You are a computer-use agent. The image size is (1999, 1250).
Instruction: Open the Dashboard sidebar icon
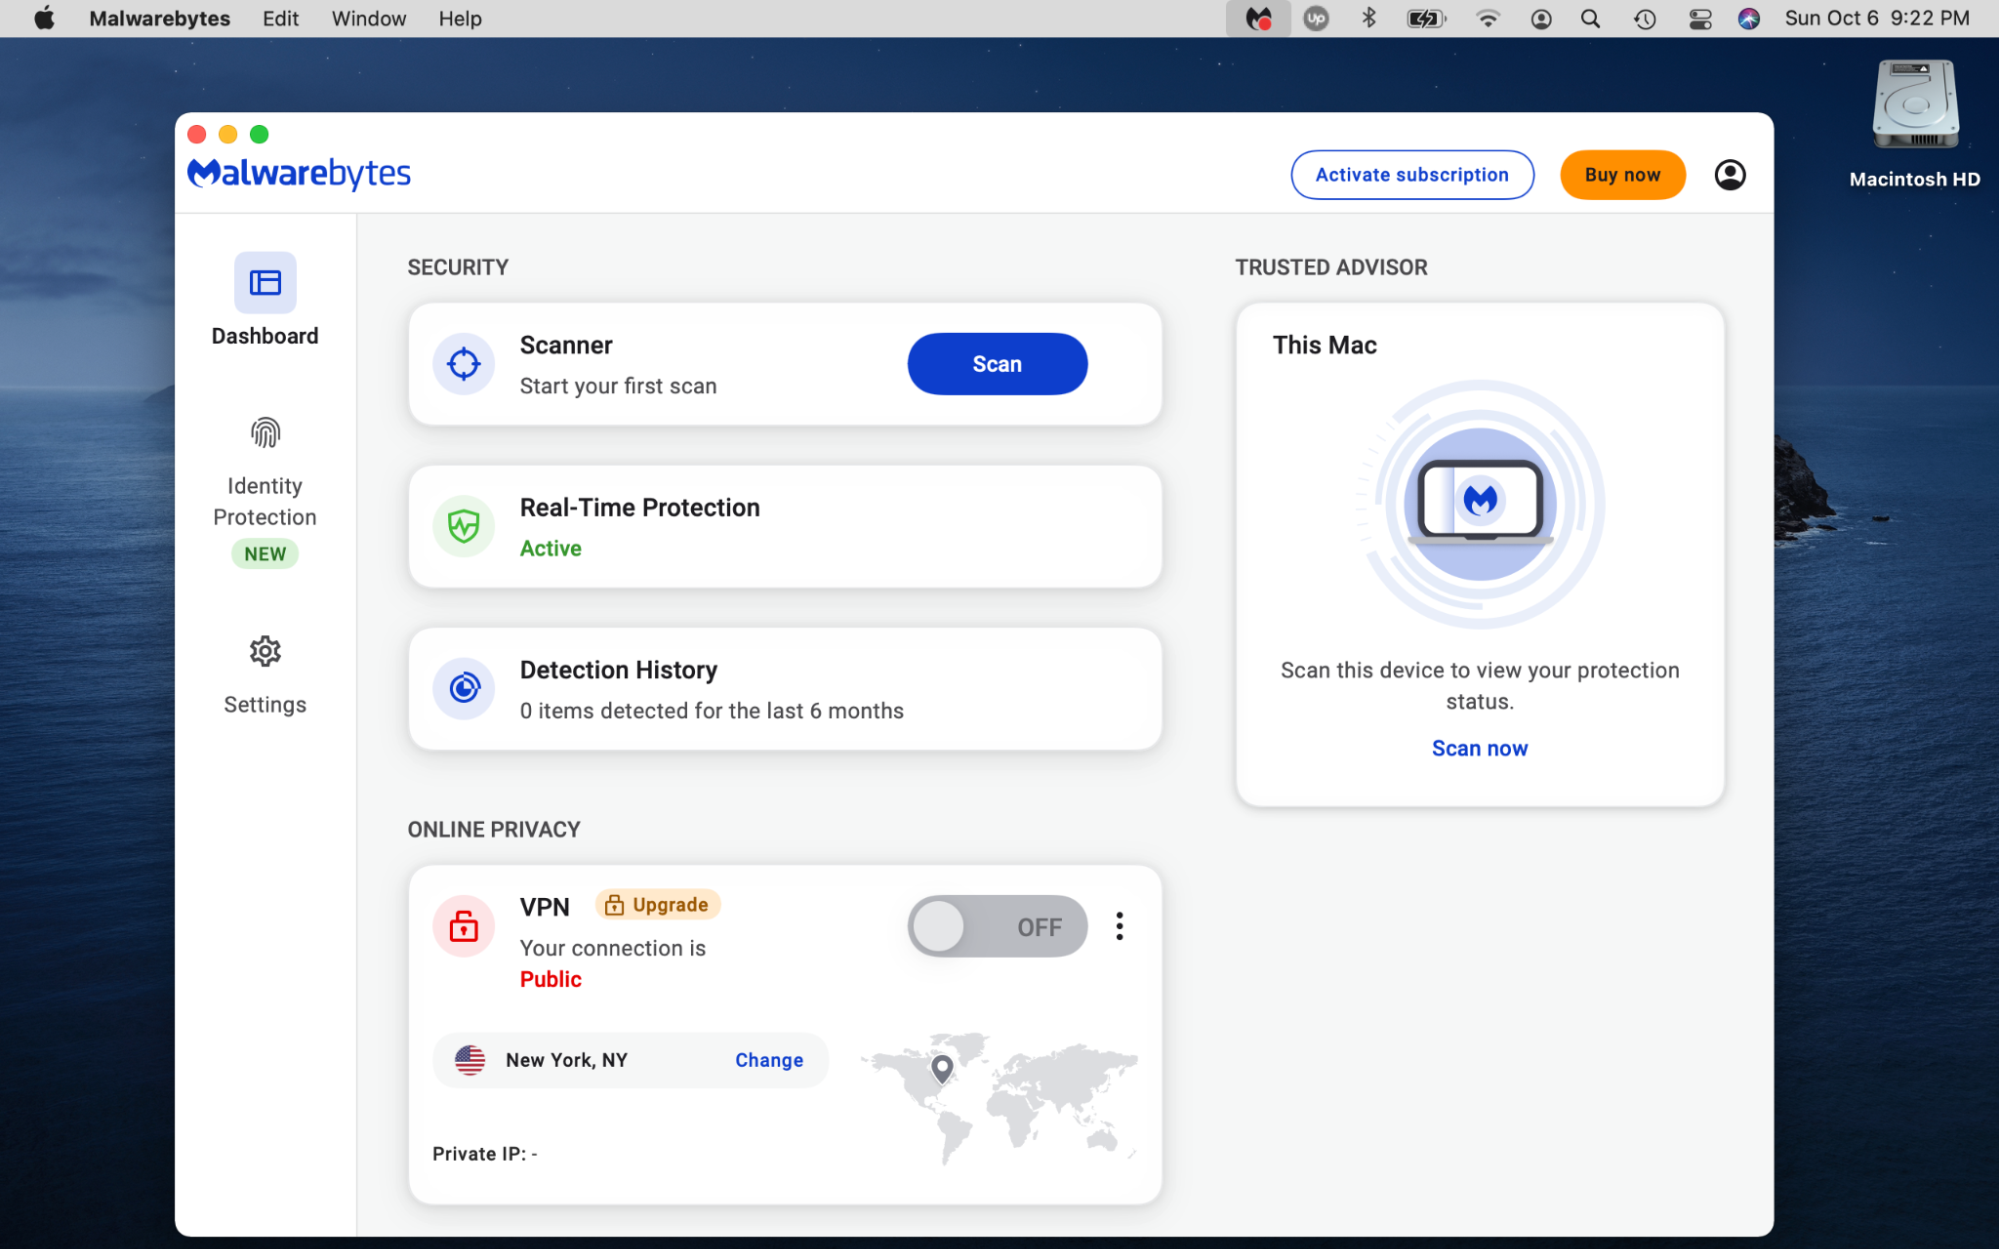(265, 283)
